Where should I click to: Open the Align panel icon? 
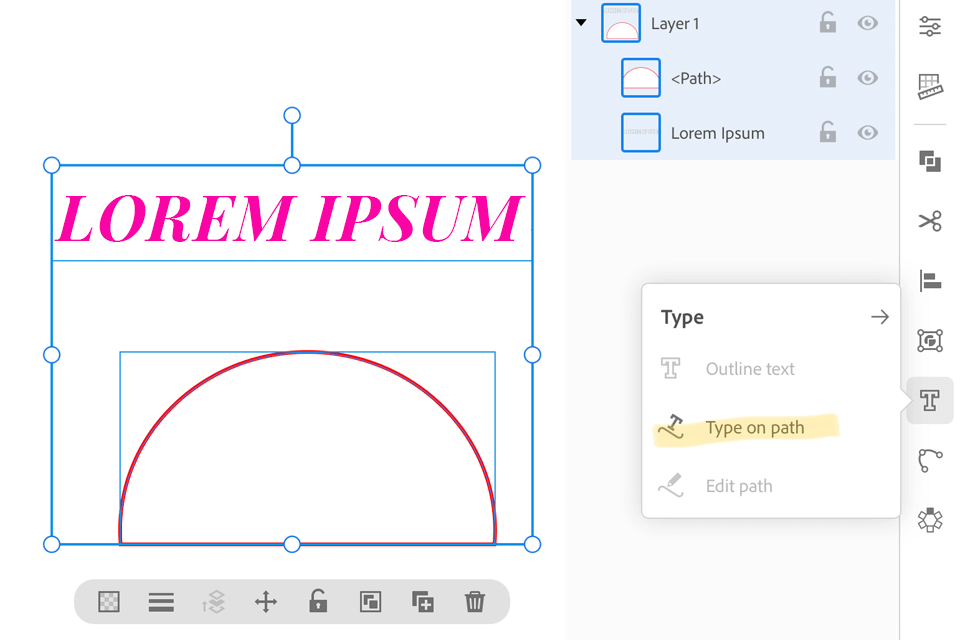point(930,281)
